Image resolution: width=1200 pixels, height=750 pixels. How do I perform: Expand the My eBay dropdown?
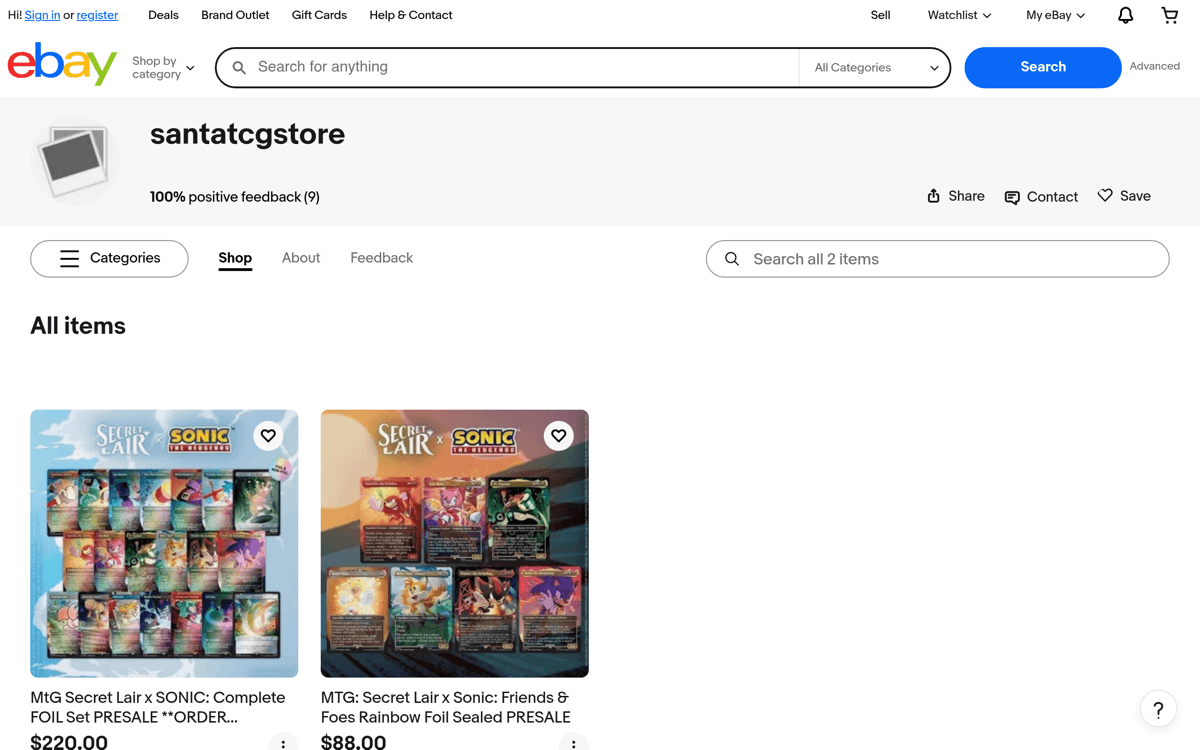click(1055, 15)
